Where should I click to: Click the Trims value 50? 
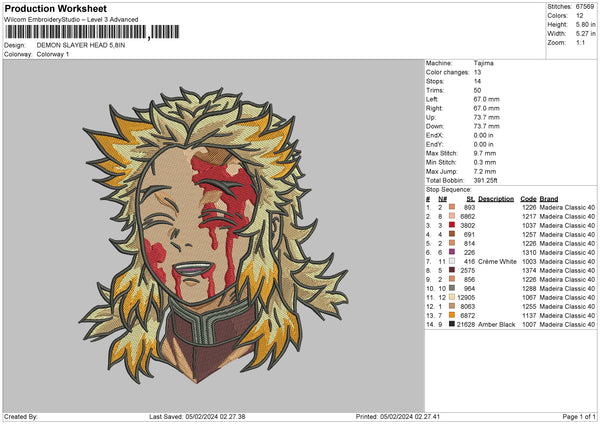point(477,90)
